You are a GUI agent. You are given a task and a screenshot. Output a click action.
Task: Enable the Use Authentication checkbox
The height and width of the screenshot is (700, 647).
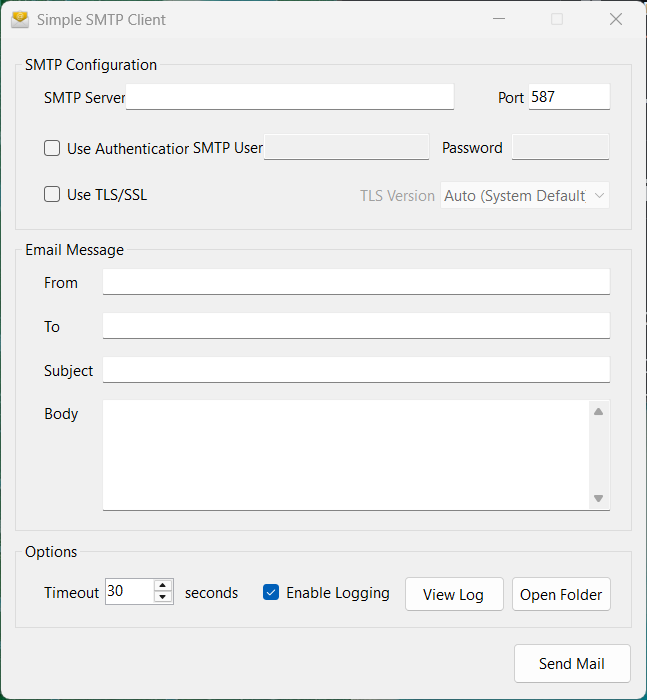point(52,149)
